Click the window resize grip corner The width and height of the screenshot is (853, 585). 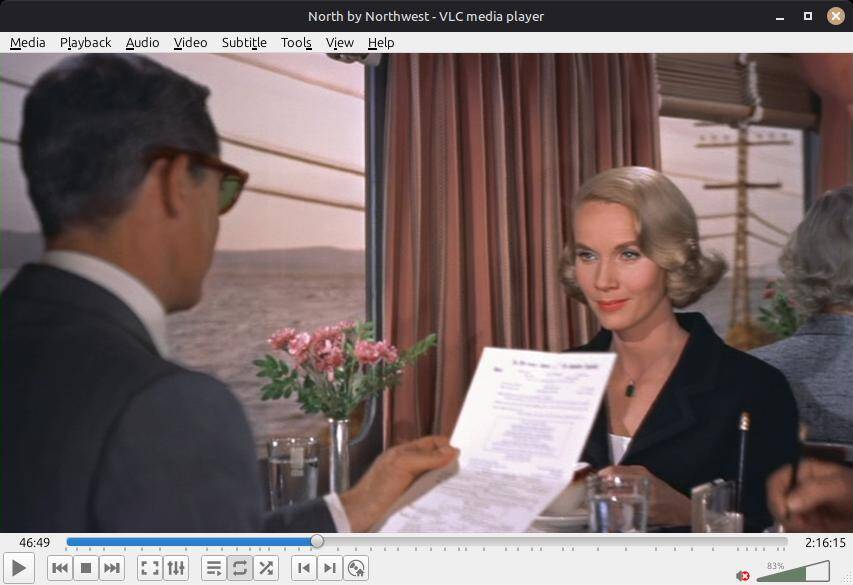click(x=848, y=580)
